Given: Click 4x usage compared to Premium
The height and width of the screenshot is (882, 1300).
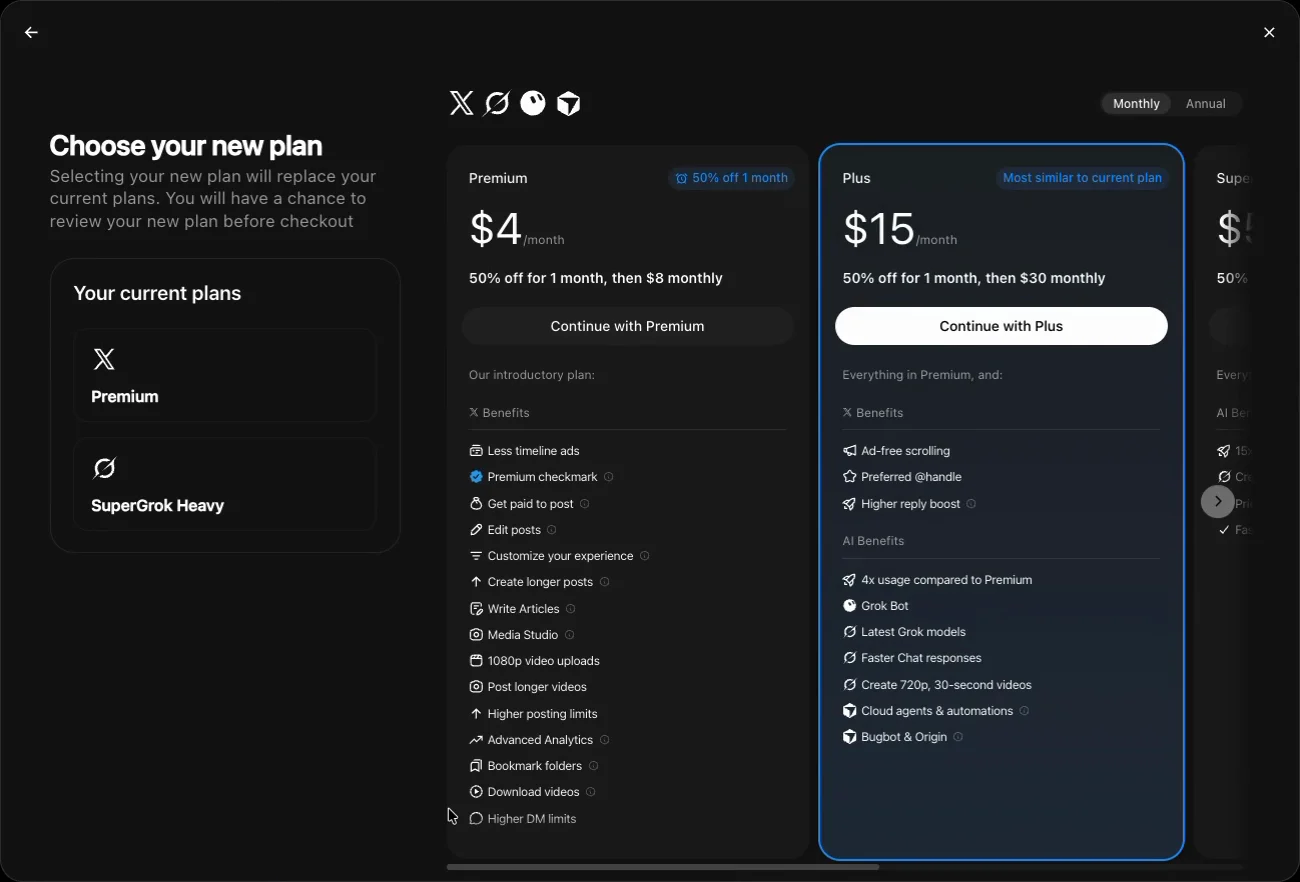Looking at the screenshot, I should coord(937,580).
